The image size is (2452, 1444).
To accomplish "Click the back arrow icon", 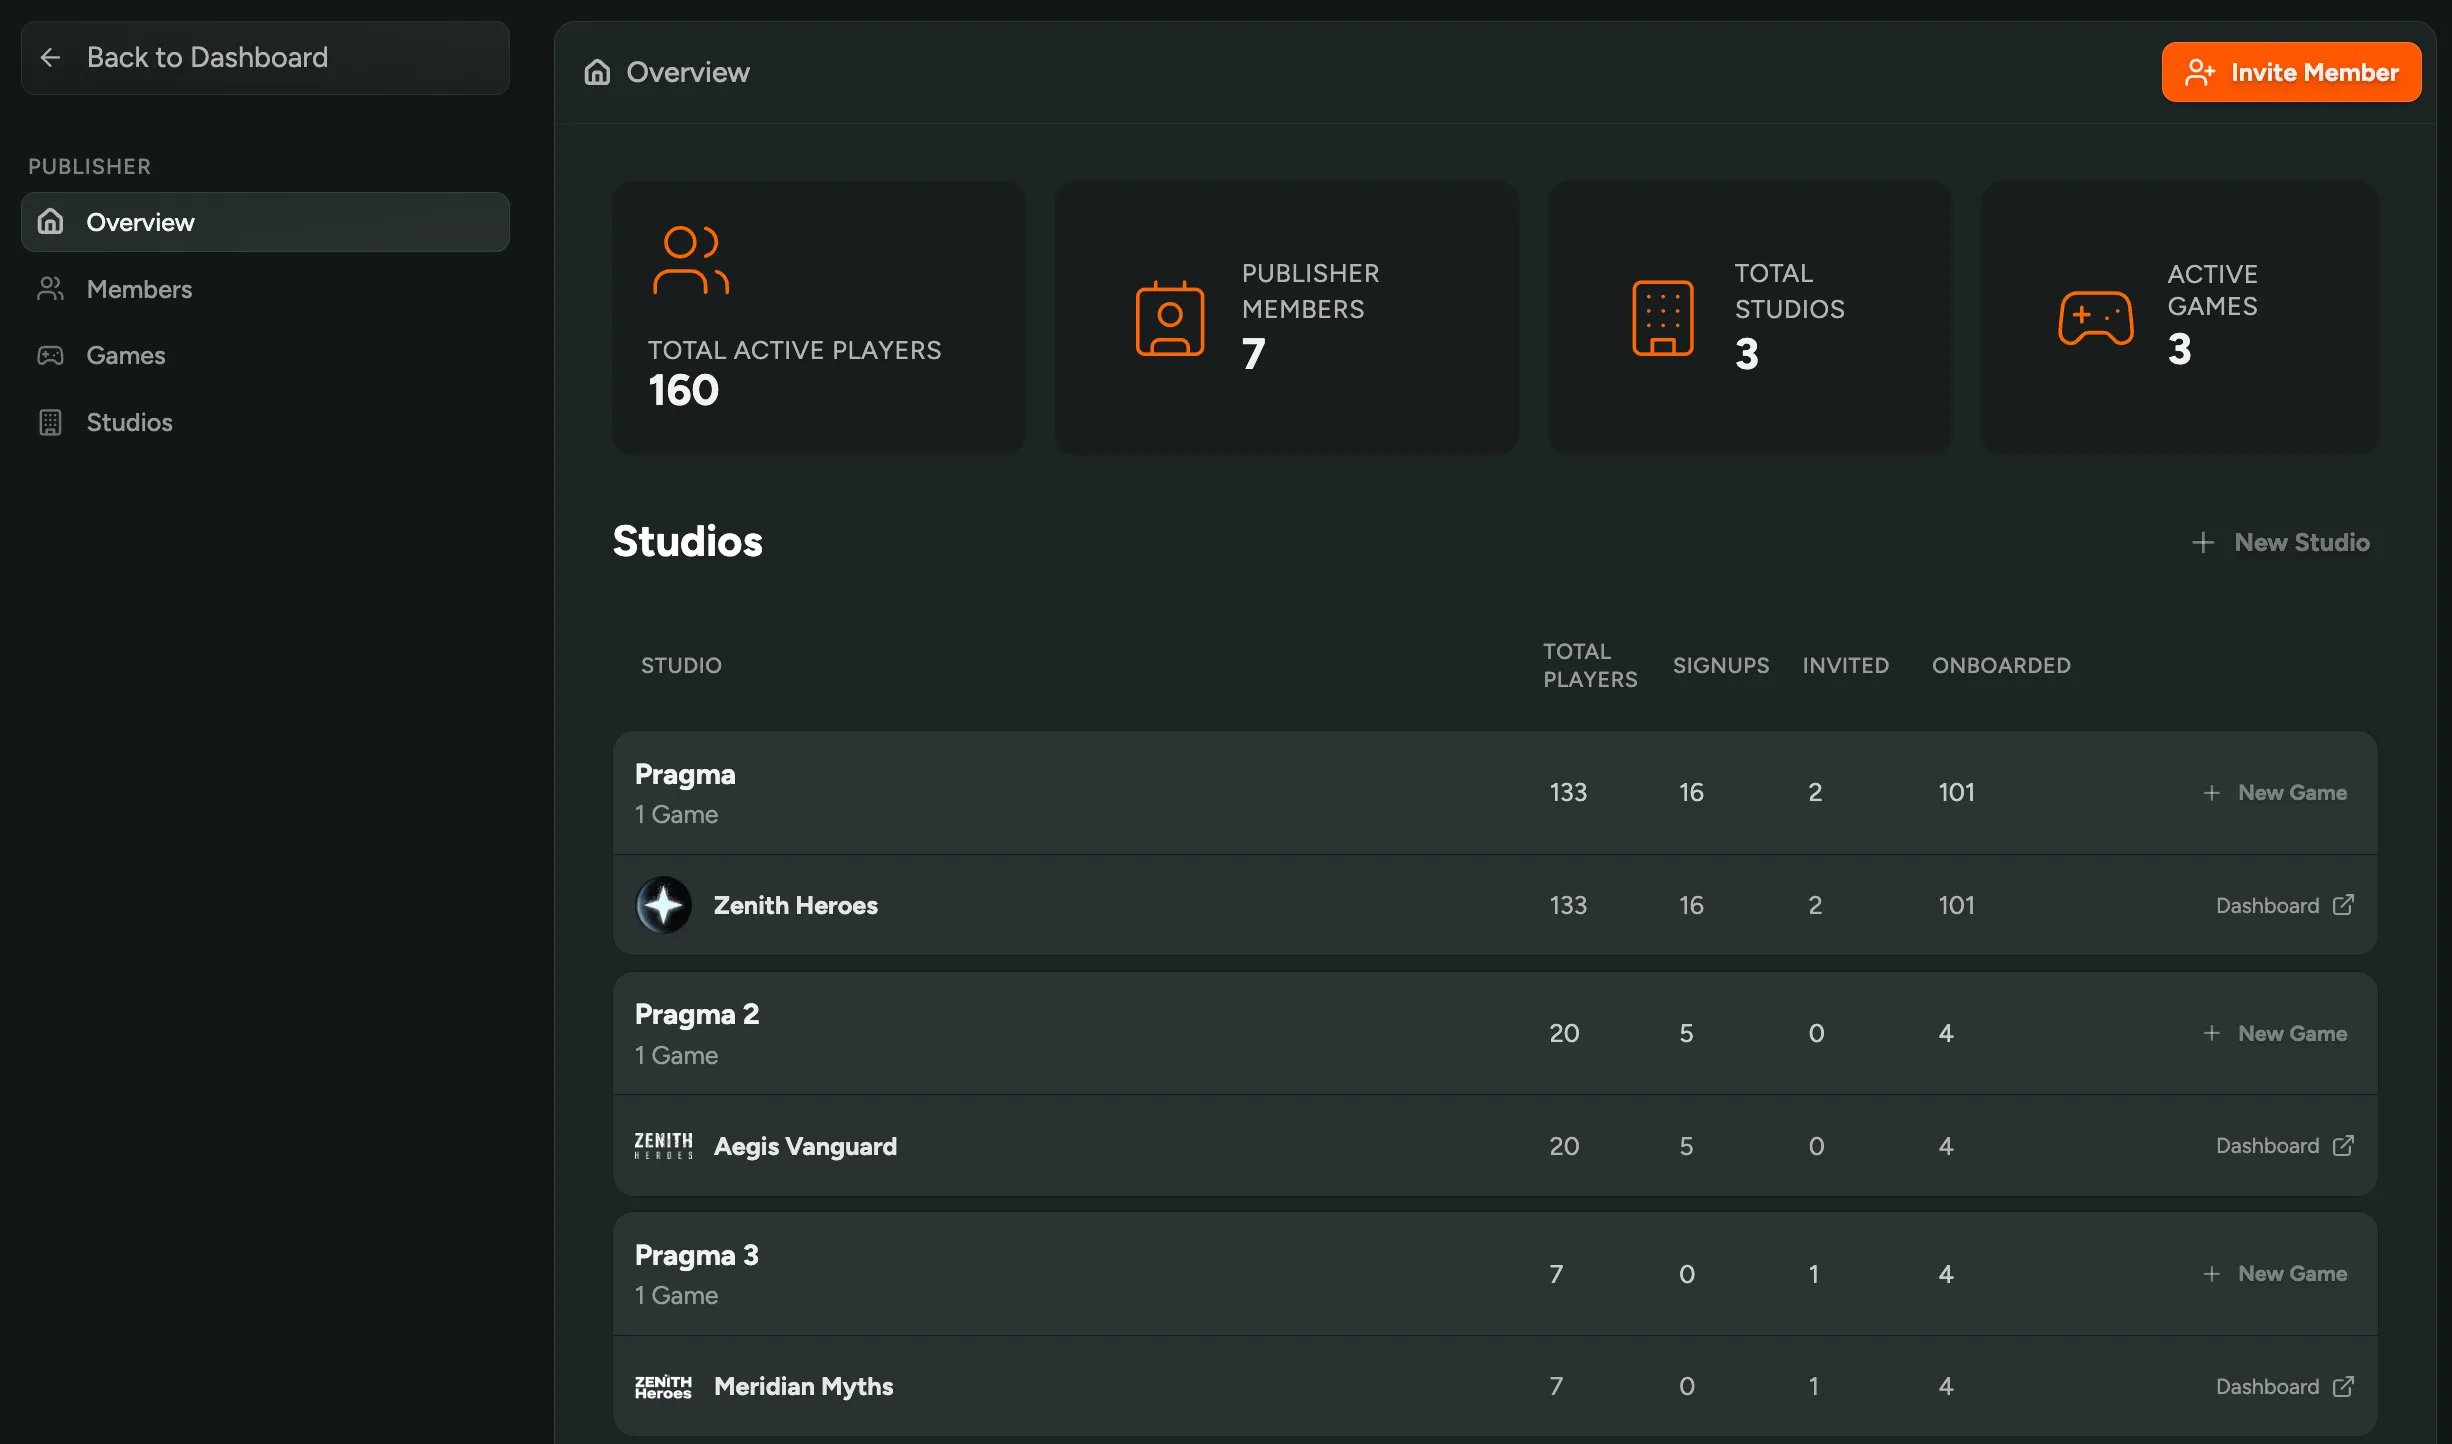I will (50, 58).
